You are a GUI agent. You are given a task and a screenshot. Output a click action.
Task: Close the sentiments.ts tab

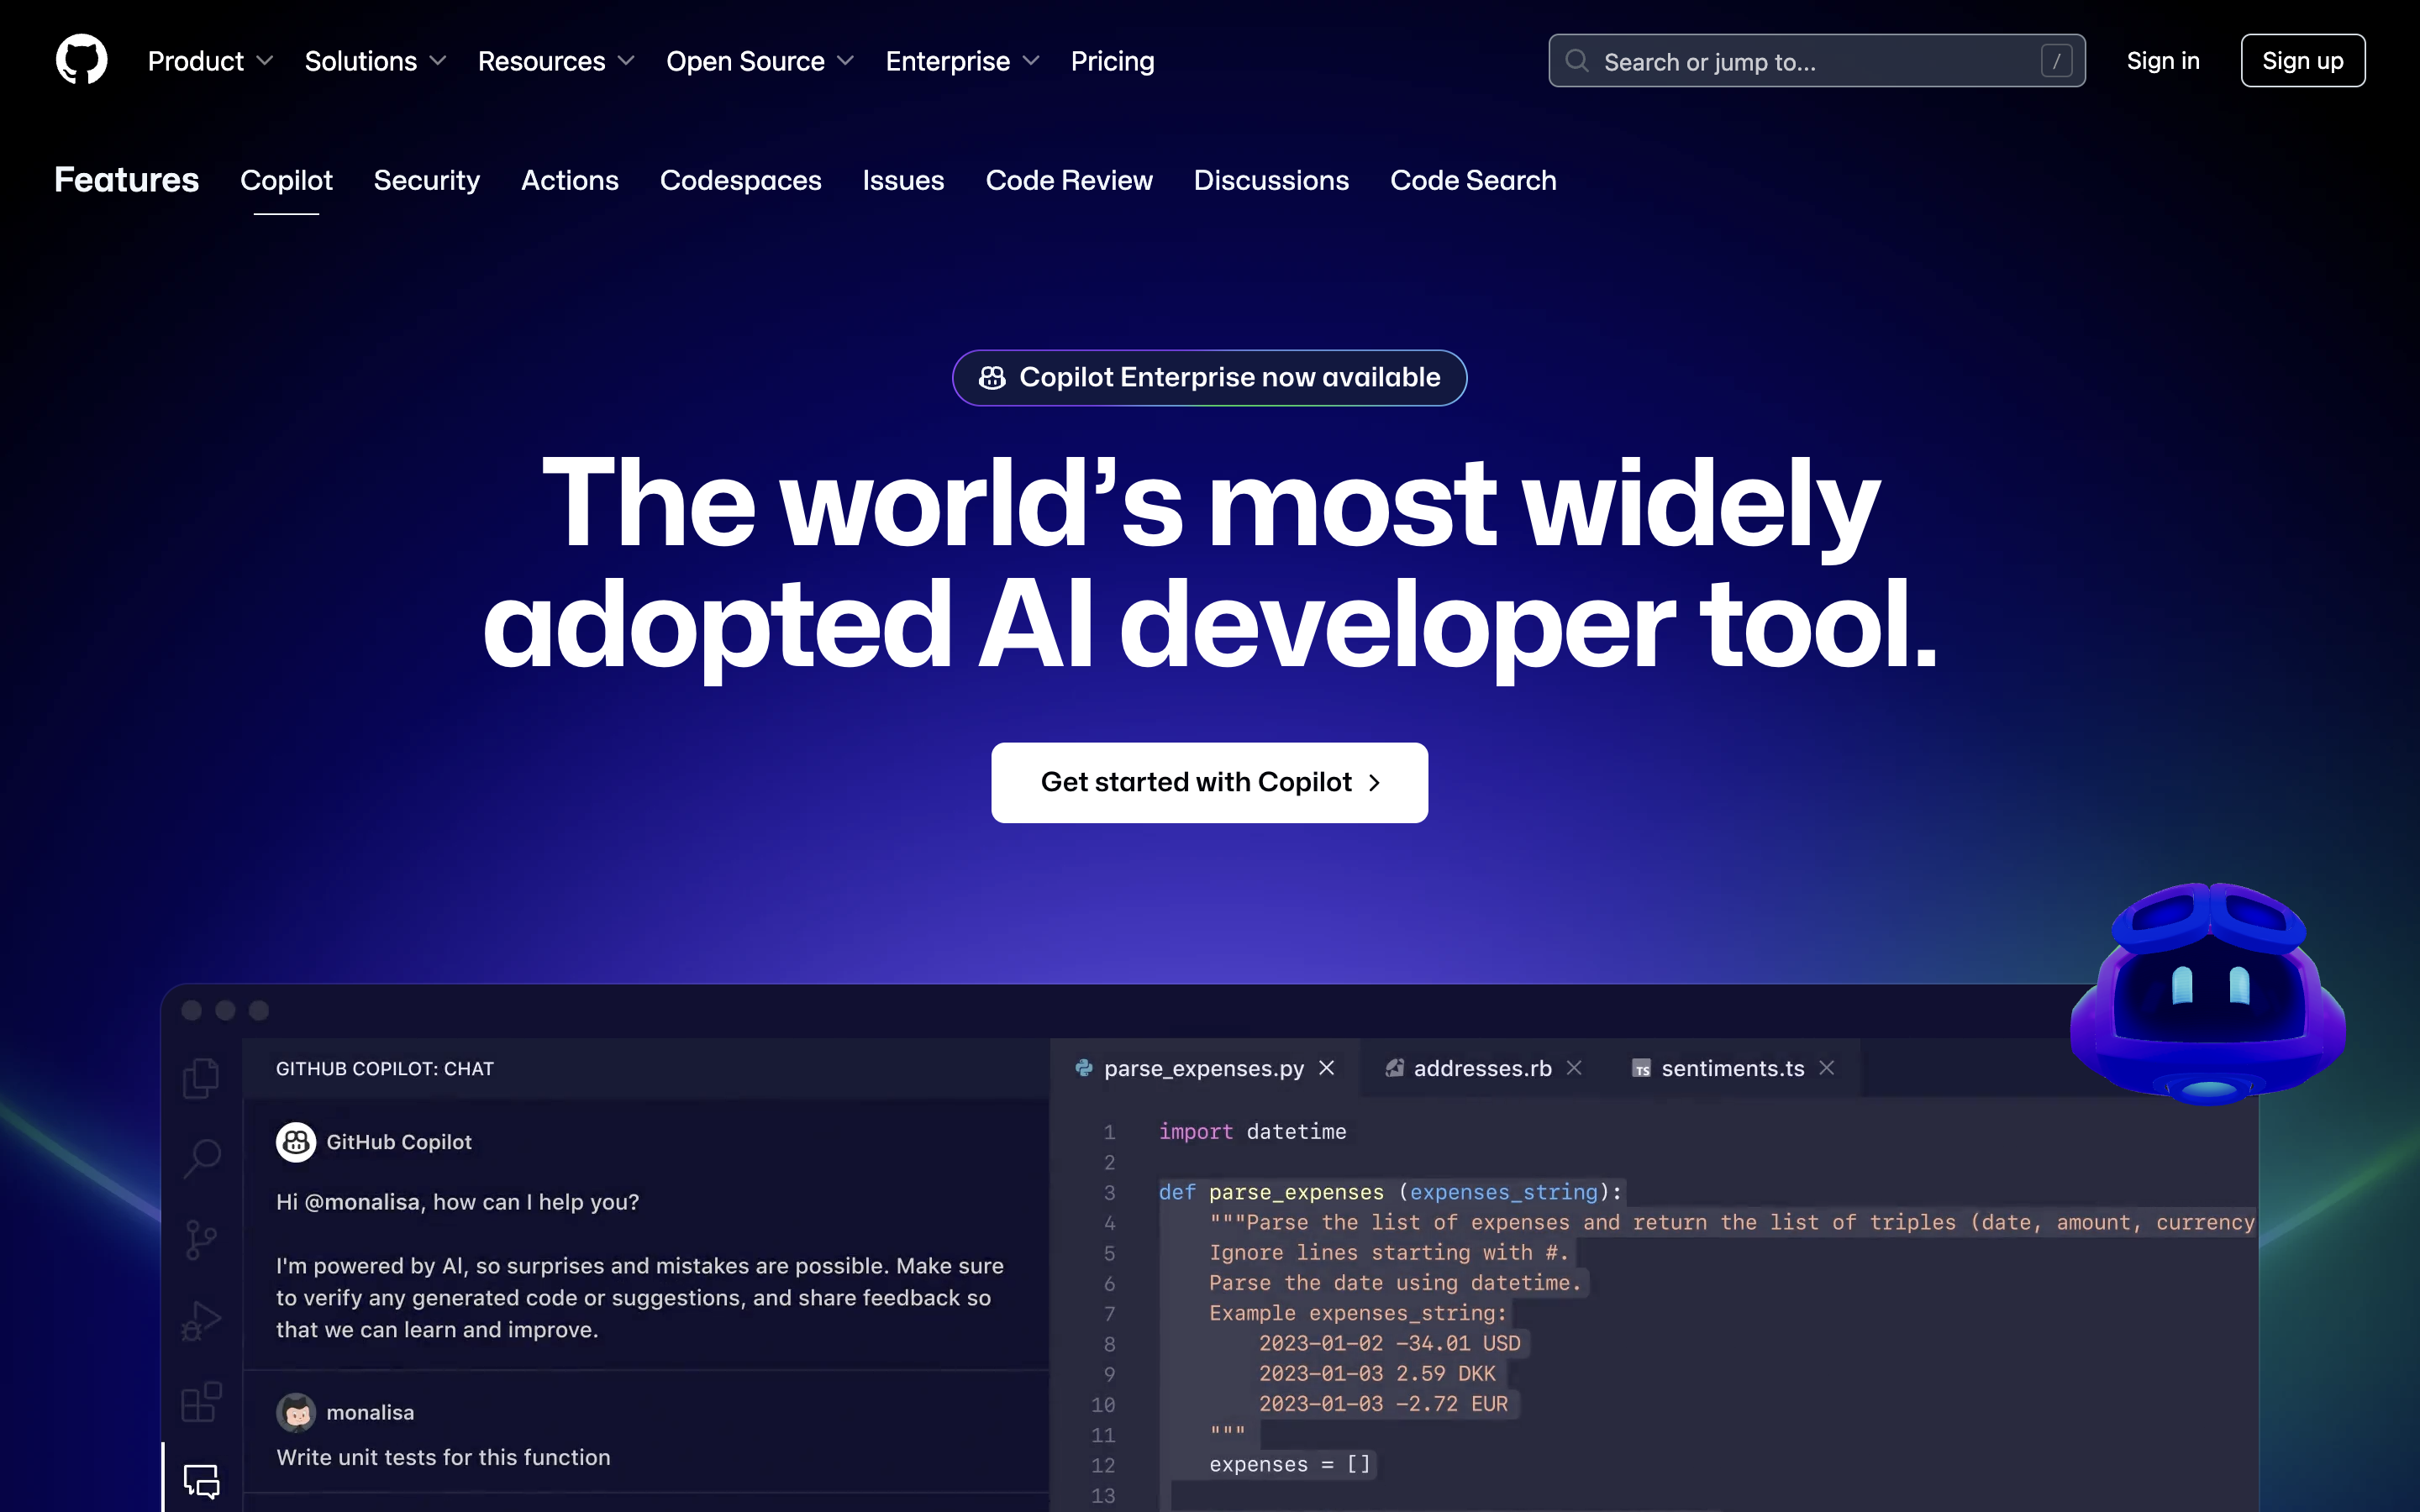(x=1827, y=1068)
